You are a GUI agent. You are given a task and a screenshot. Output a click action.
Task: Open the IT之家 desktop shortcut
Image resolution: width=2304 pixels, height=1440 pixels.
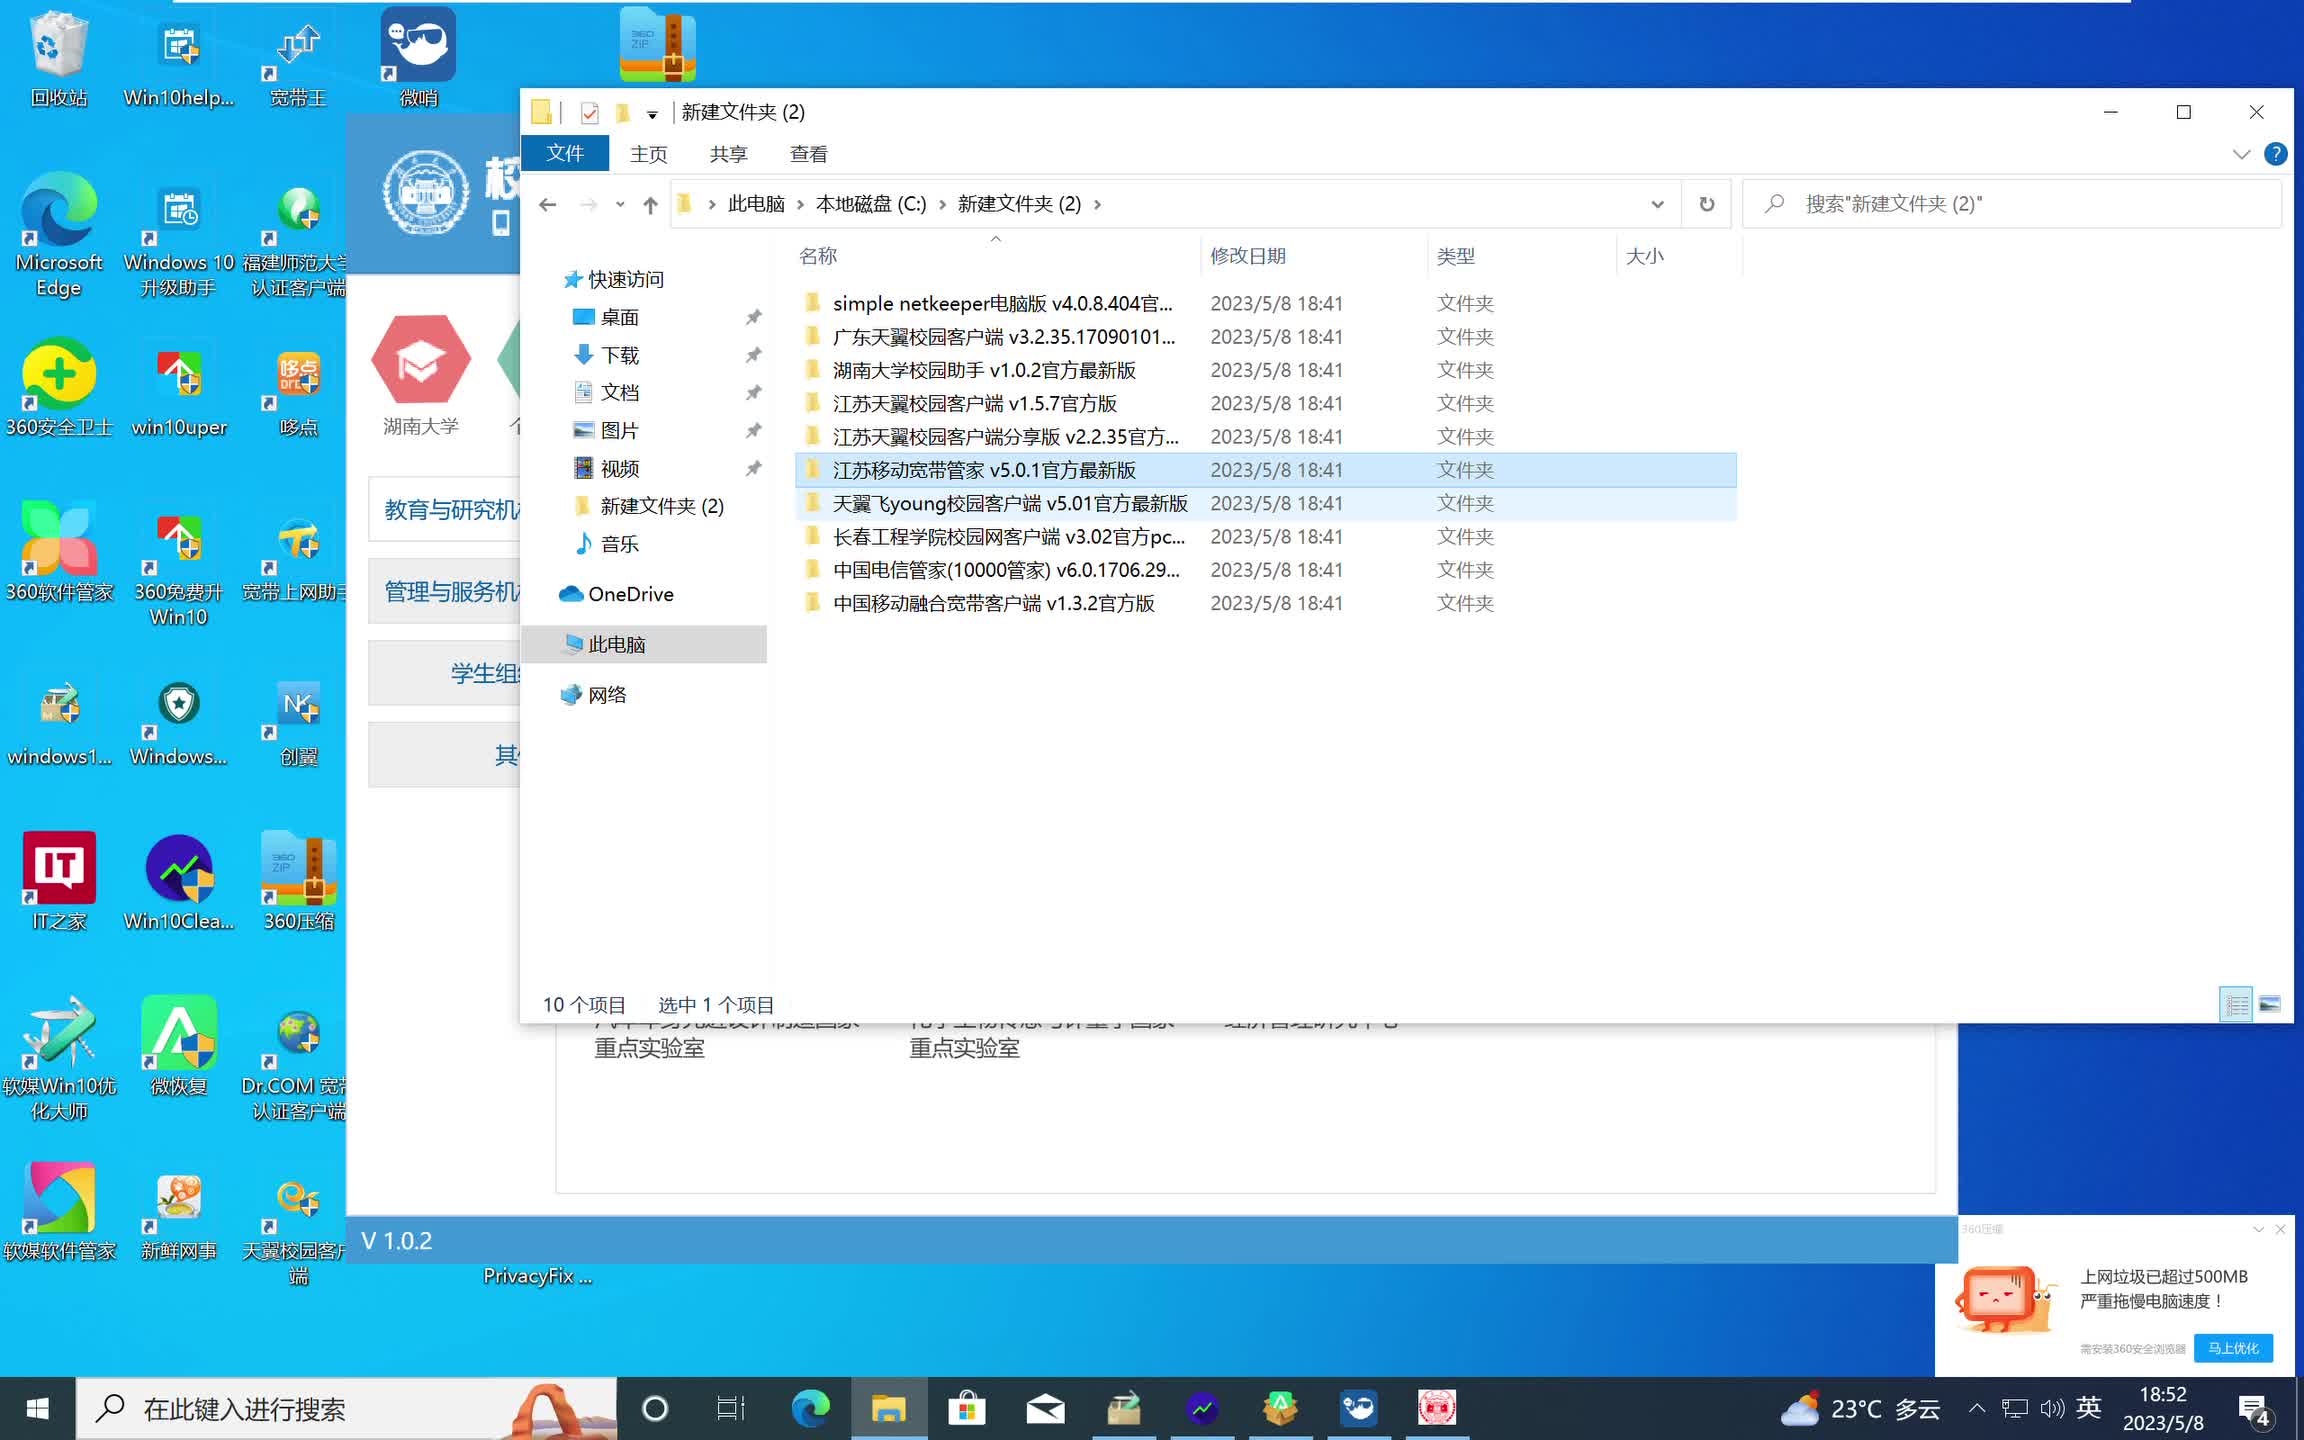coord(59,882)
